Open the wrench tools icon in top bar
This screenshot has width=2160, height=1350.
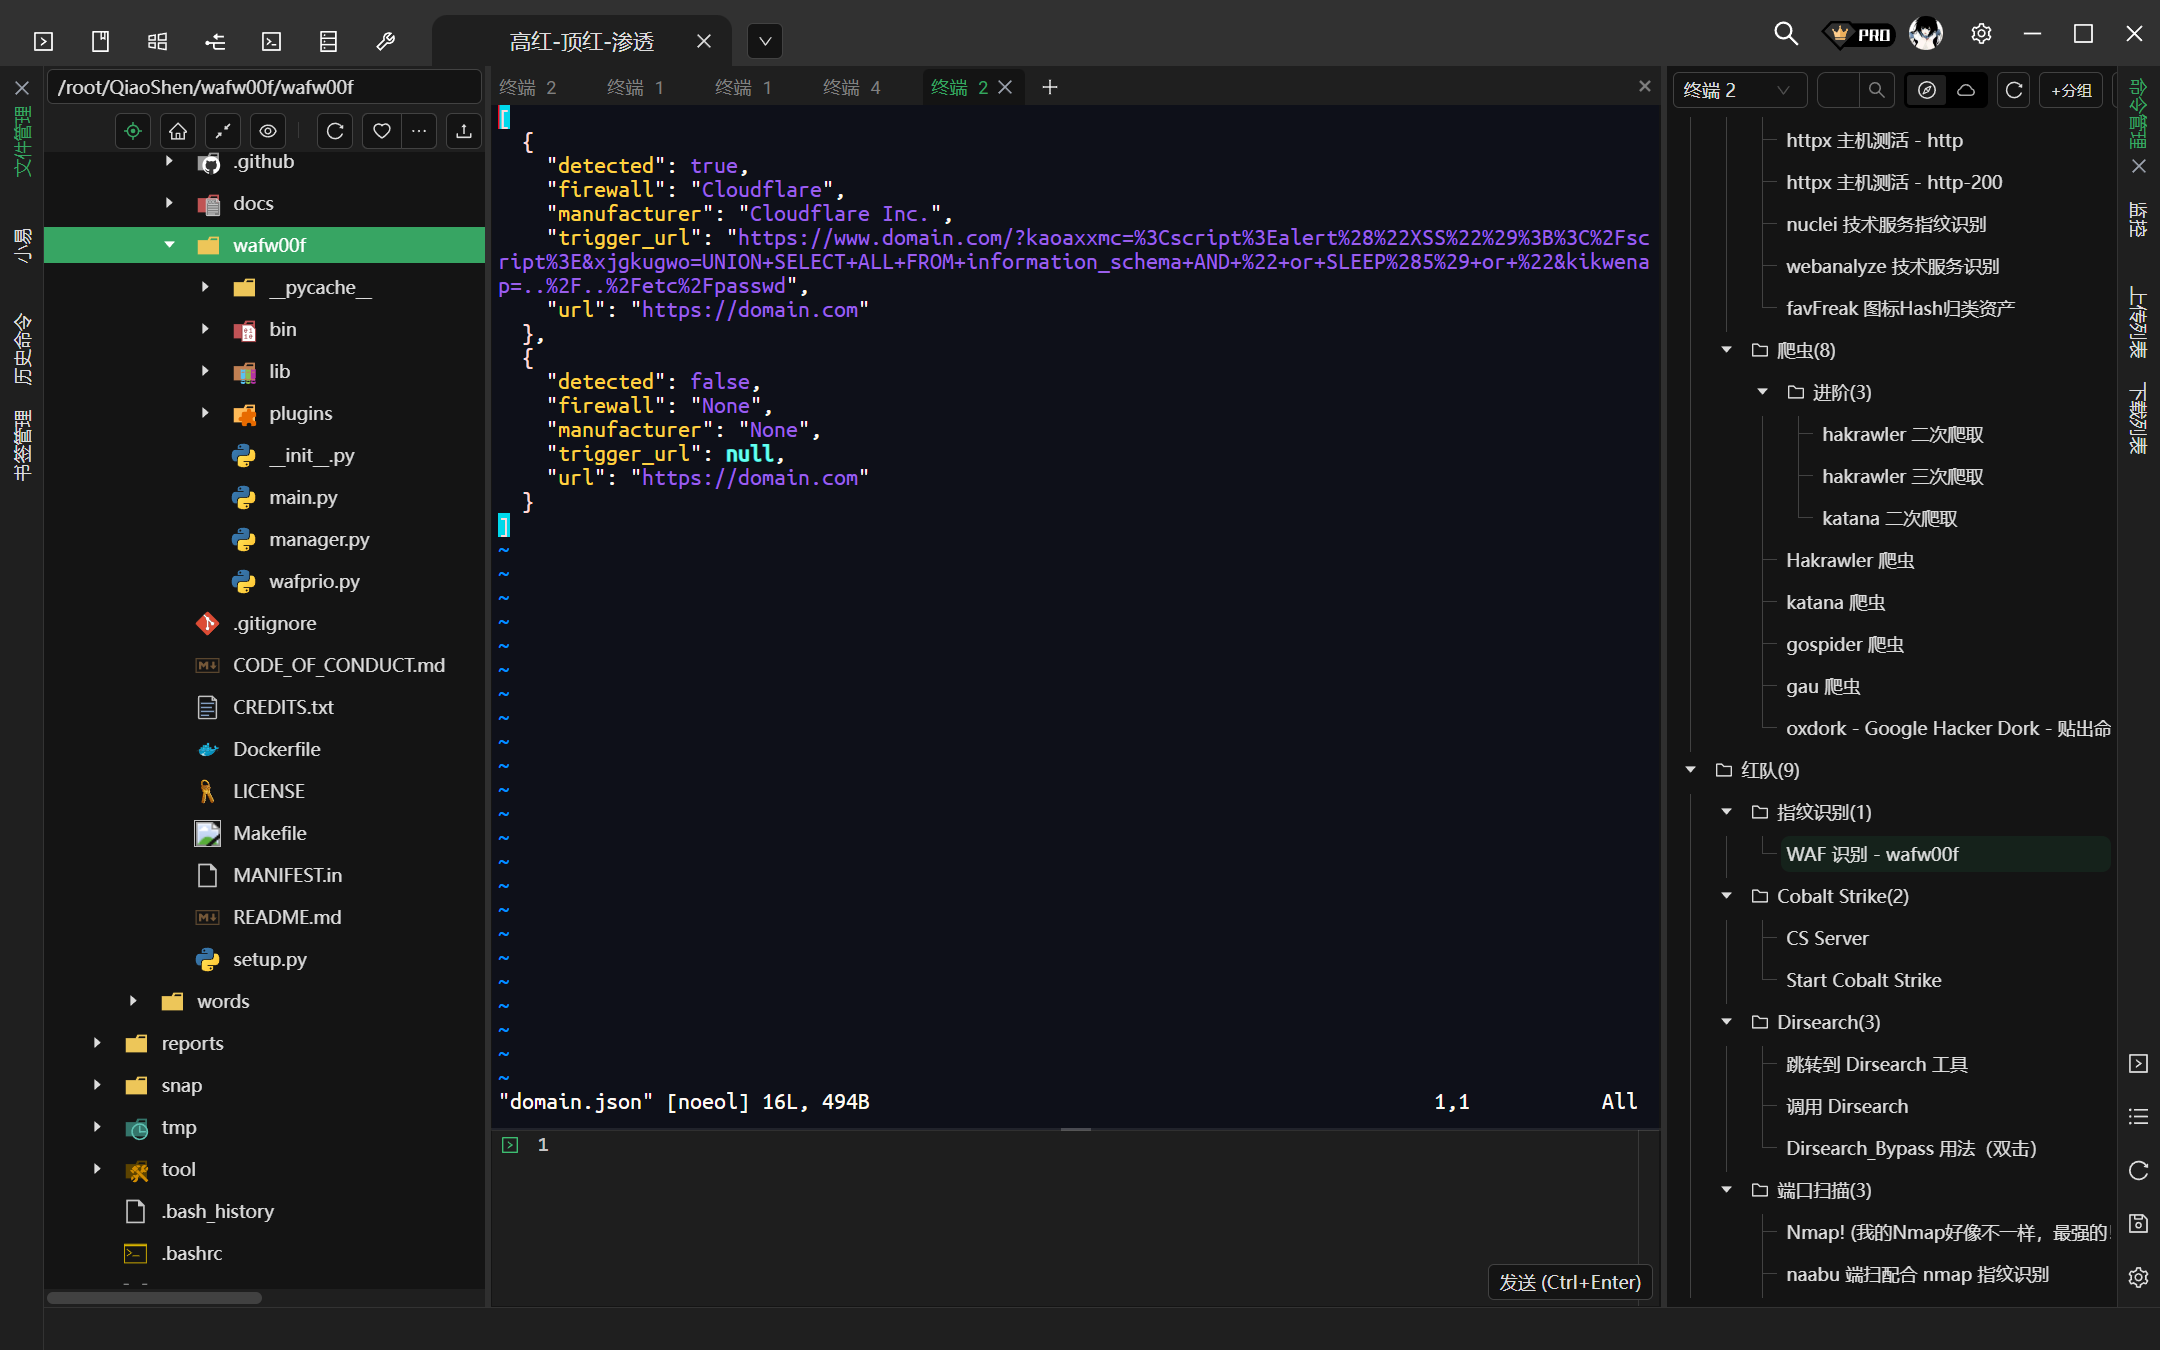[385, 41]
